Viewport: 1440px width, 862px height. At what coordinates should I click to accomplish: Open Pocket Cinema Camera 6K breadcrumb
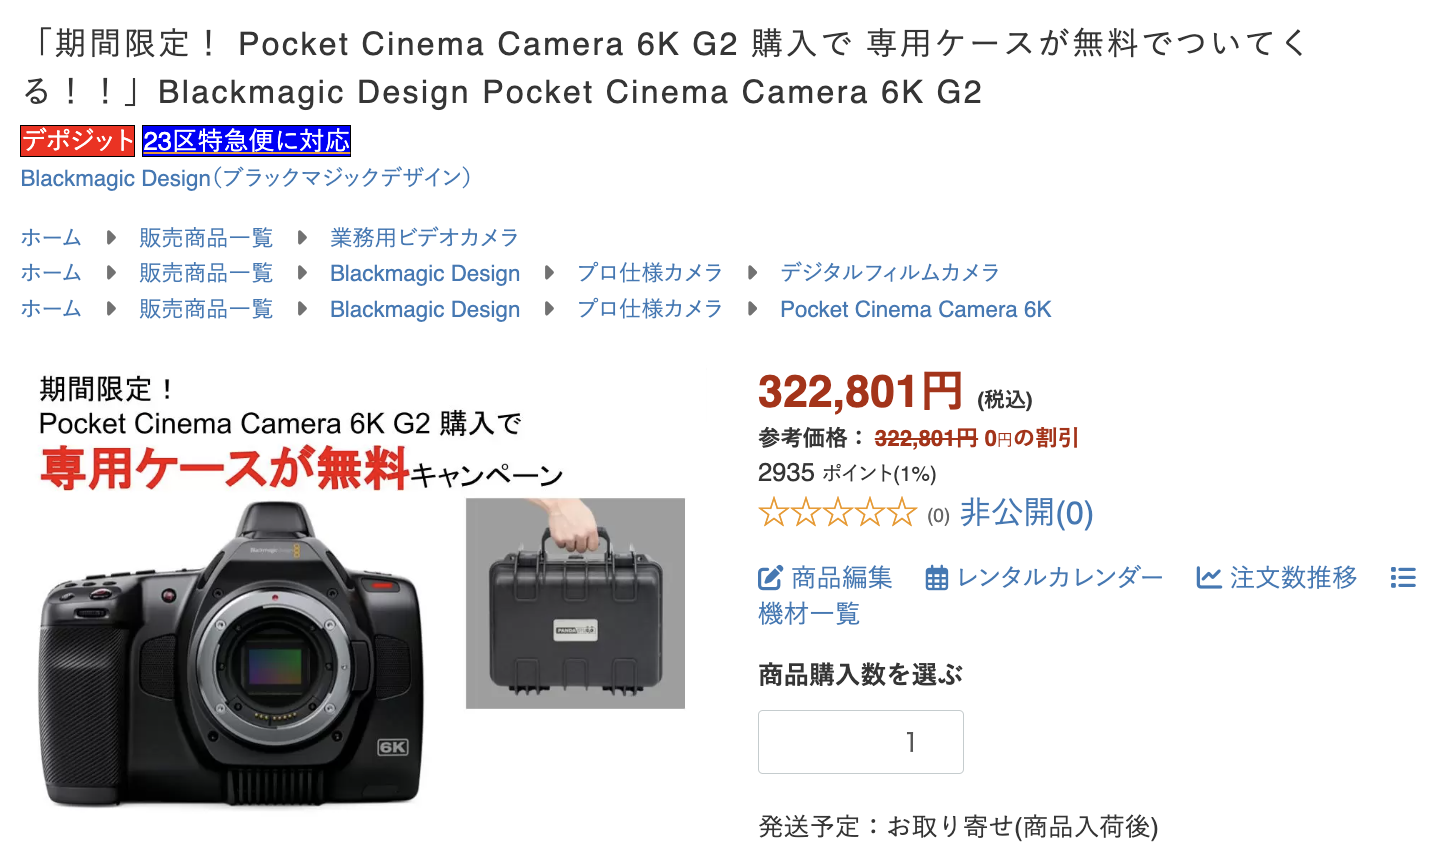(916, 309)
